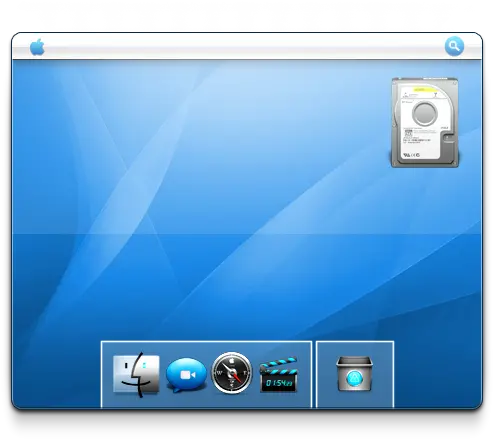
Task: Select the hard drive icon on desktop
Action: click(x=425, y=122)
